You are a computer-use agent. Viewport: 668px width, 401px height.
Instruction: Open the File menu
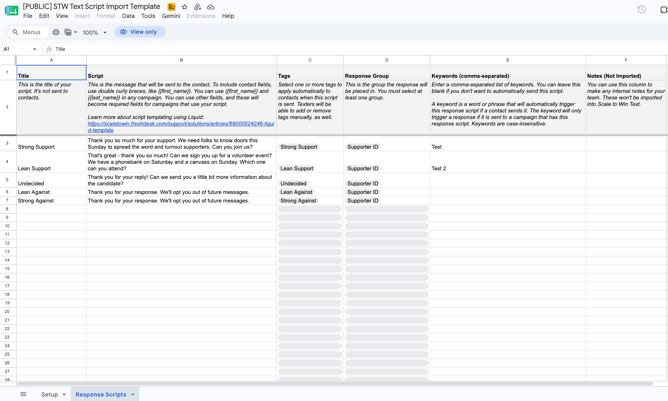tap(28, 16)
